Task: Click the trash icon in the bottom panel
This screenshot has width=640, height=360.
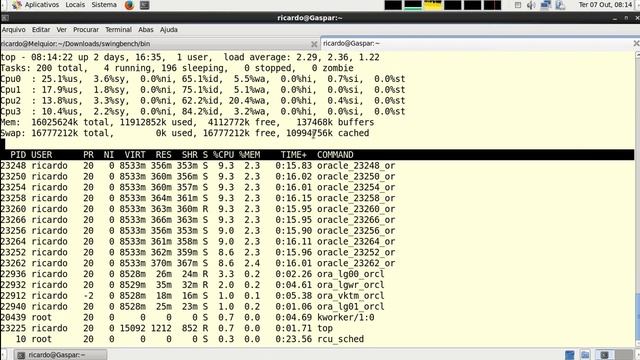Action: tap(585, 355)
